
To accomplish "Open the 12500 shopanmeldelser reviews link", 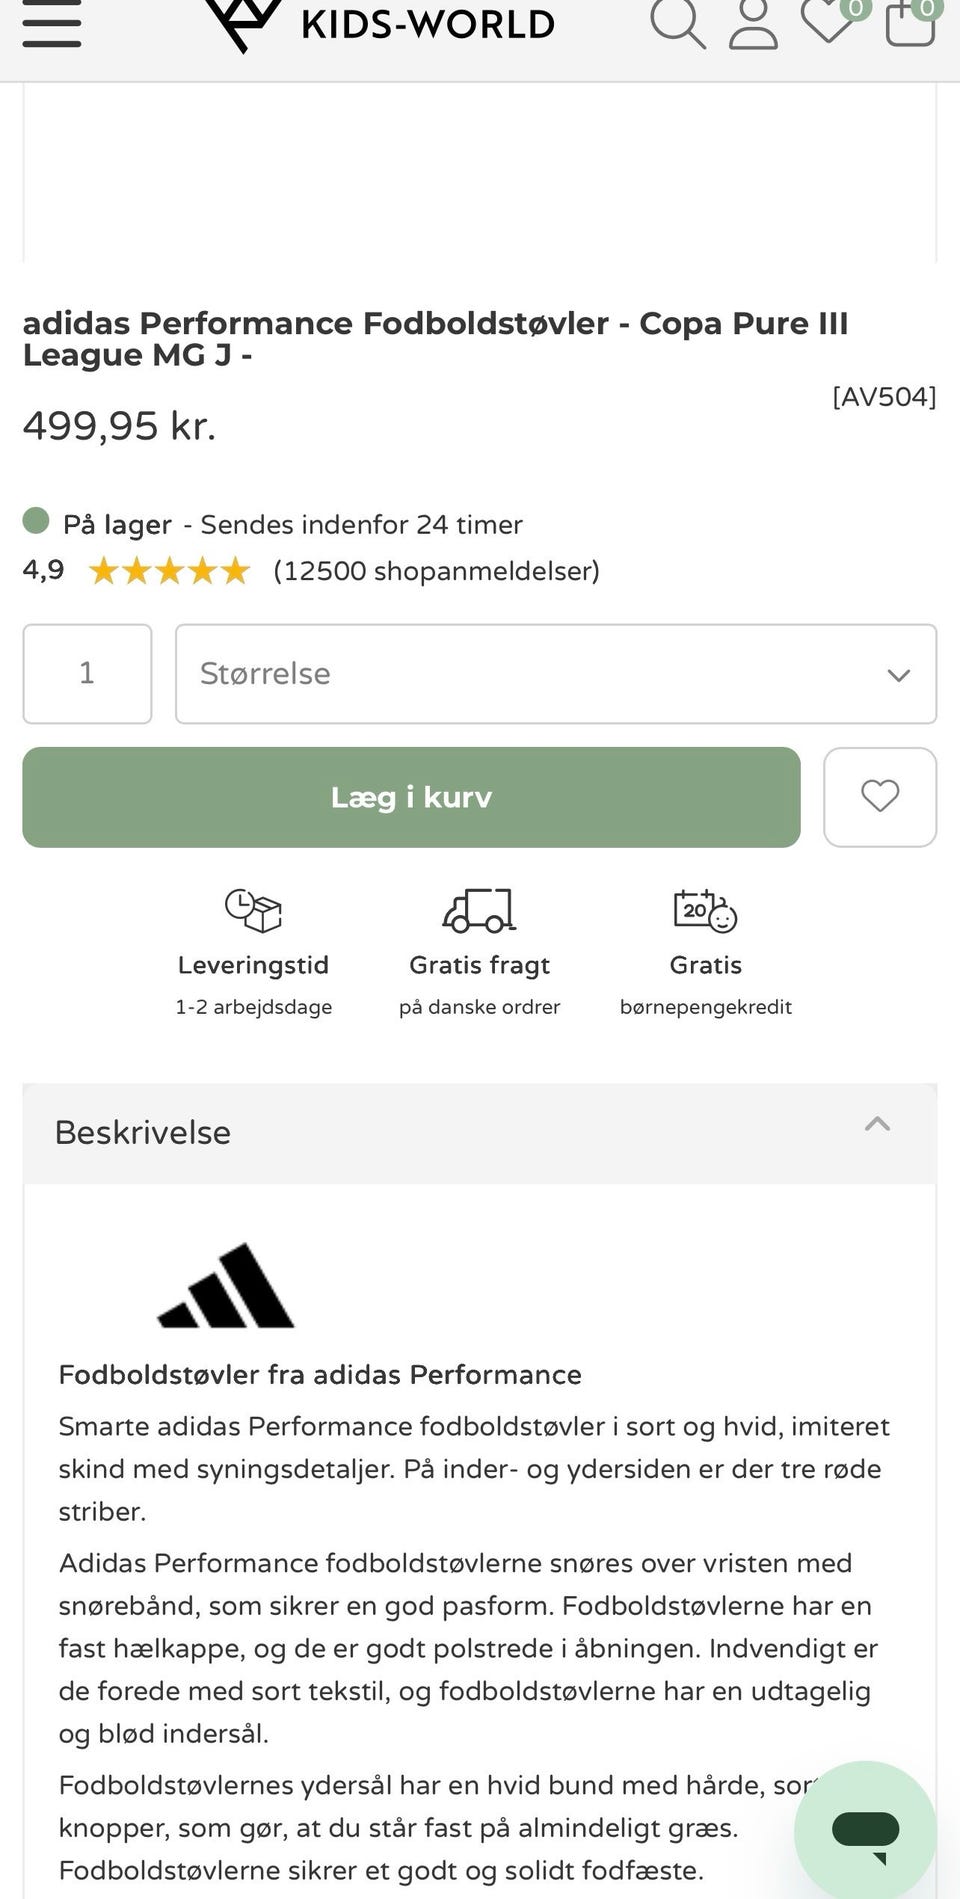I will 436,571.
